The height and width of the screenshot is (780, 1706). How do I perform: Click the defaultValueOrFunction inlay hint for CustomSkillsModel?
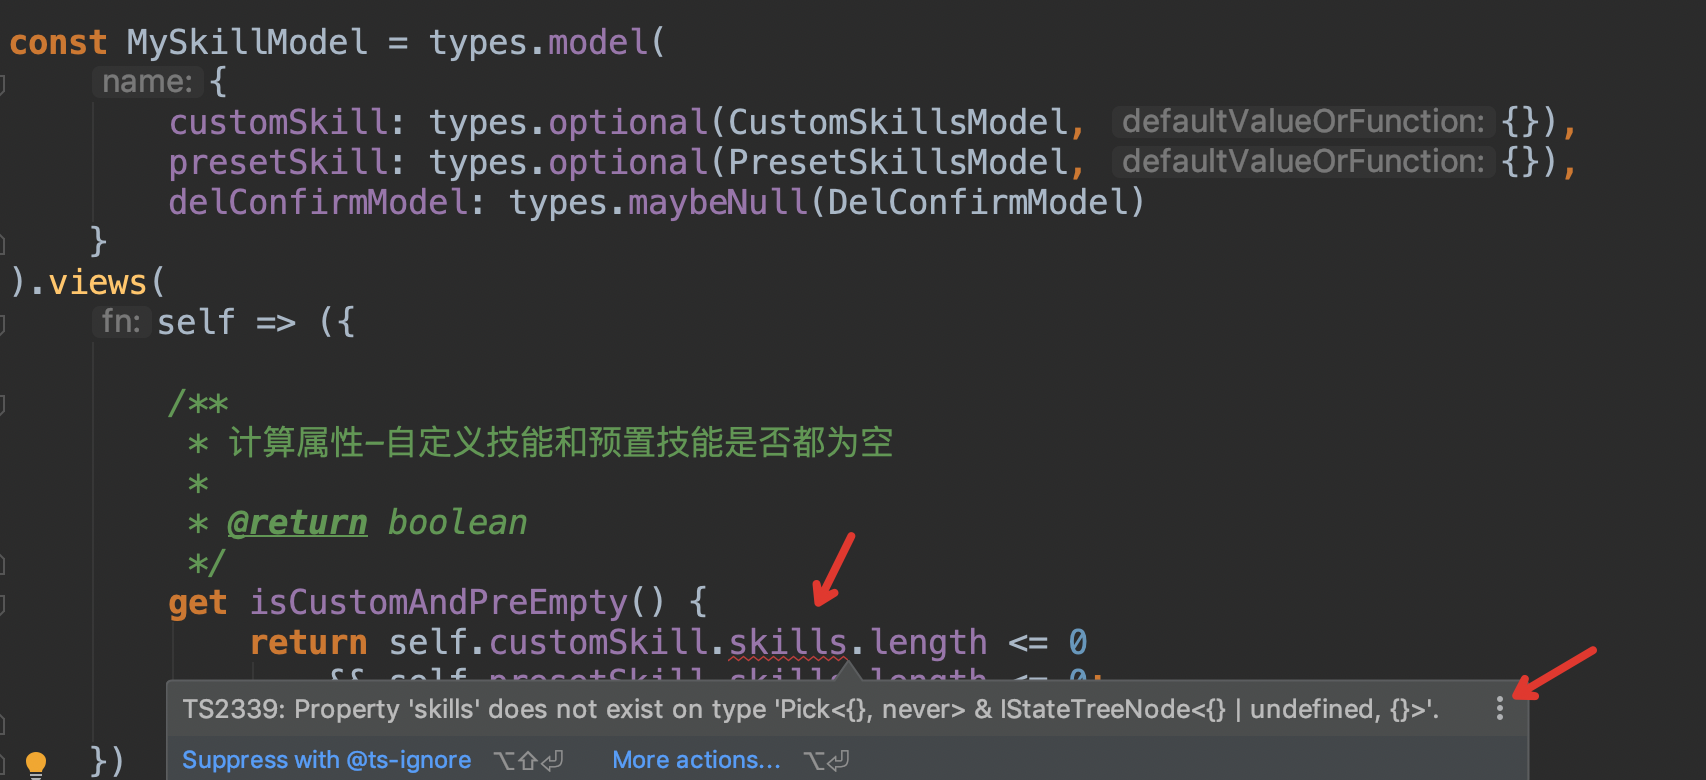(1301, 121)
